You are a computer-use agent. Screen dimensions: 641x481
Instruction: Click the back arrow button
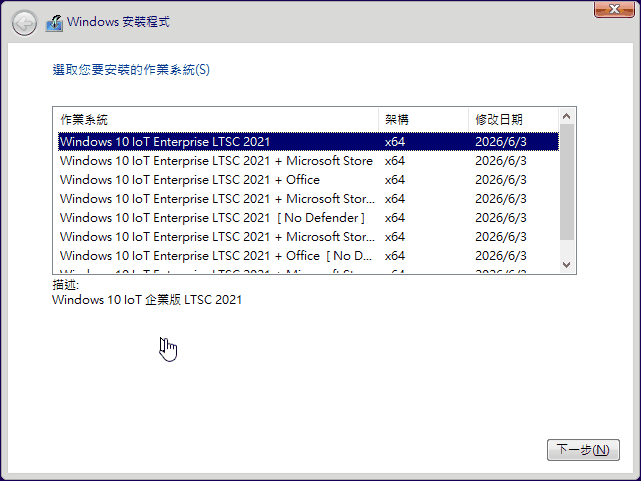click(x=25, y=23)
